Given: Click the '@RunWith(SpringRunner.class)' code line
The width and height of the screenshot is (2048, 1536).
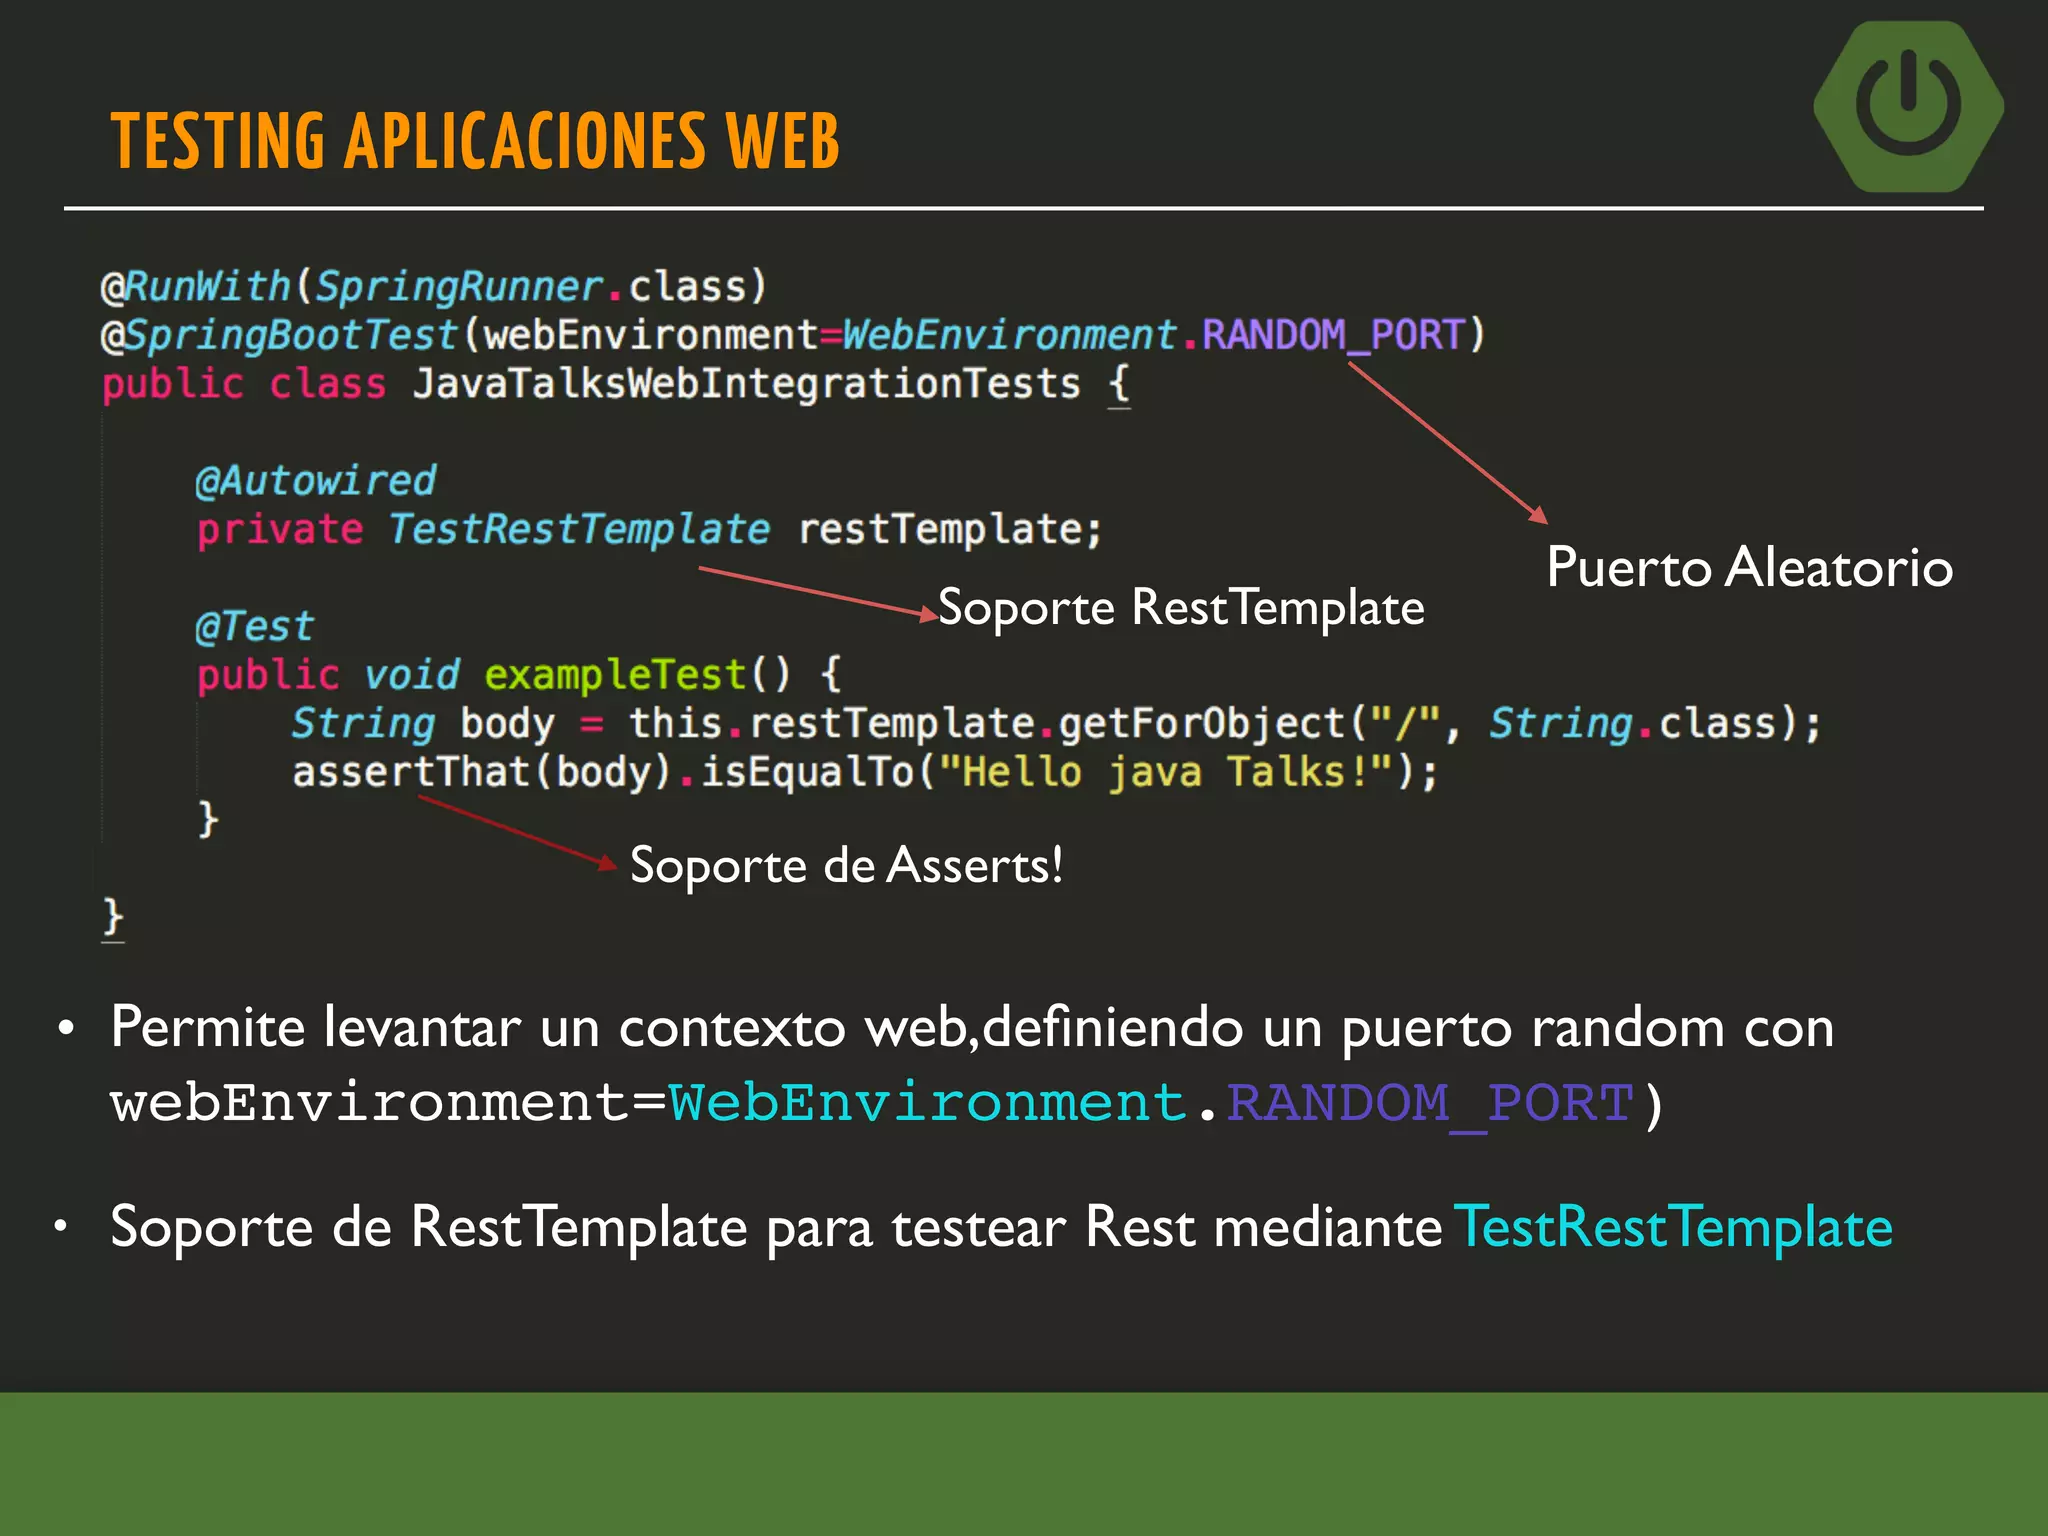Looking at the screenshot, I should point(433,287).
